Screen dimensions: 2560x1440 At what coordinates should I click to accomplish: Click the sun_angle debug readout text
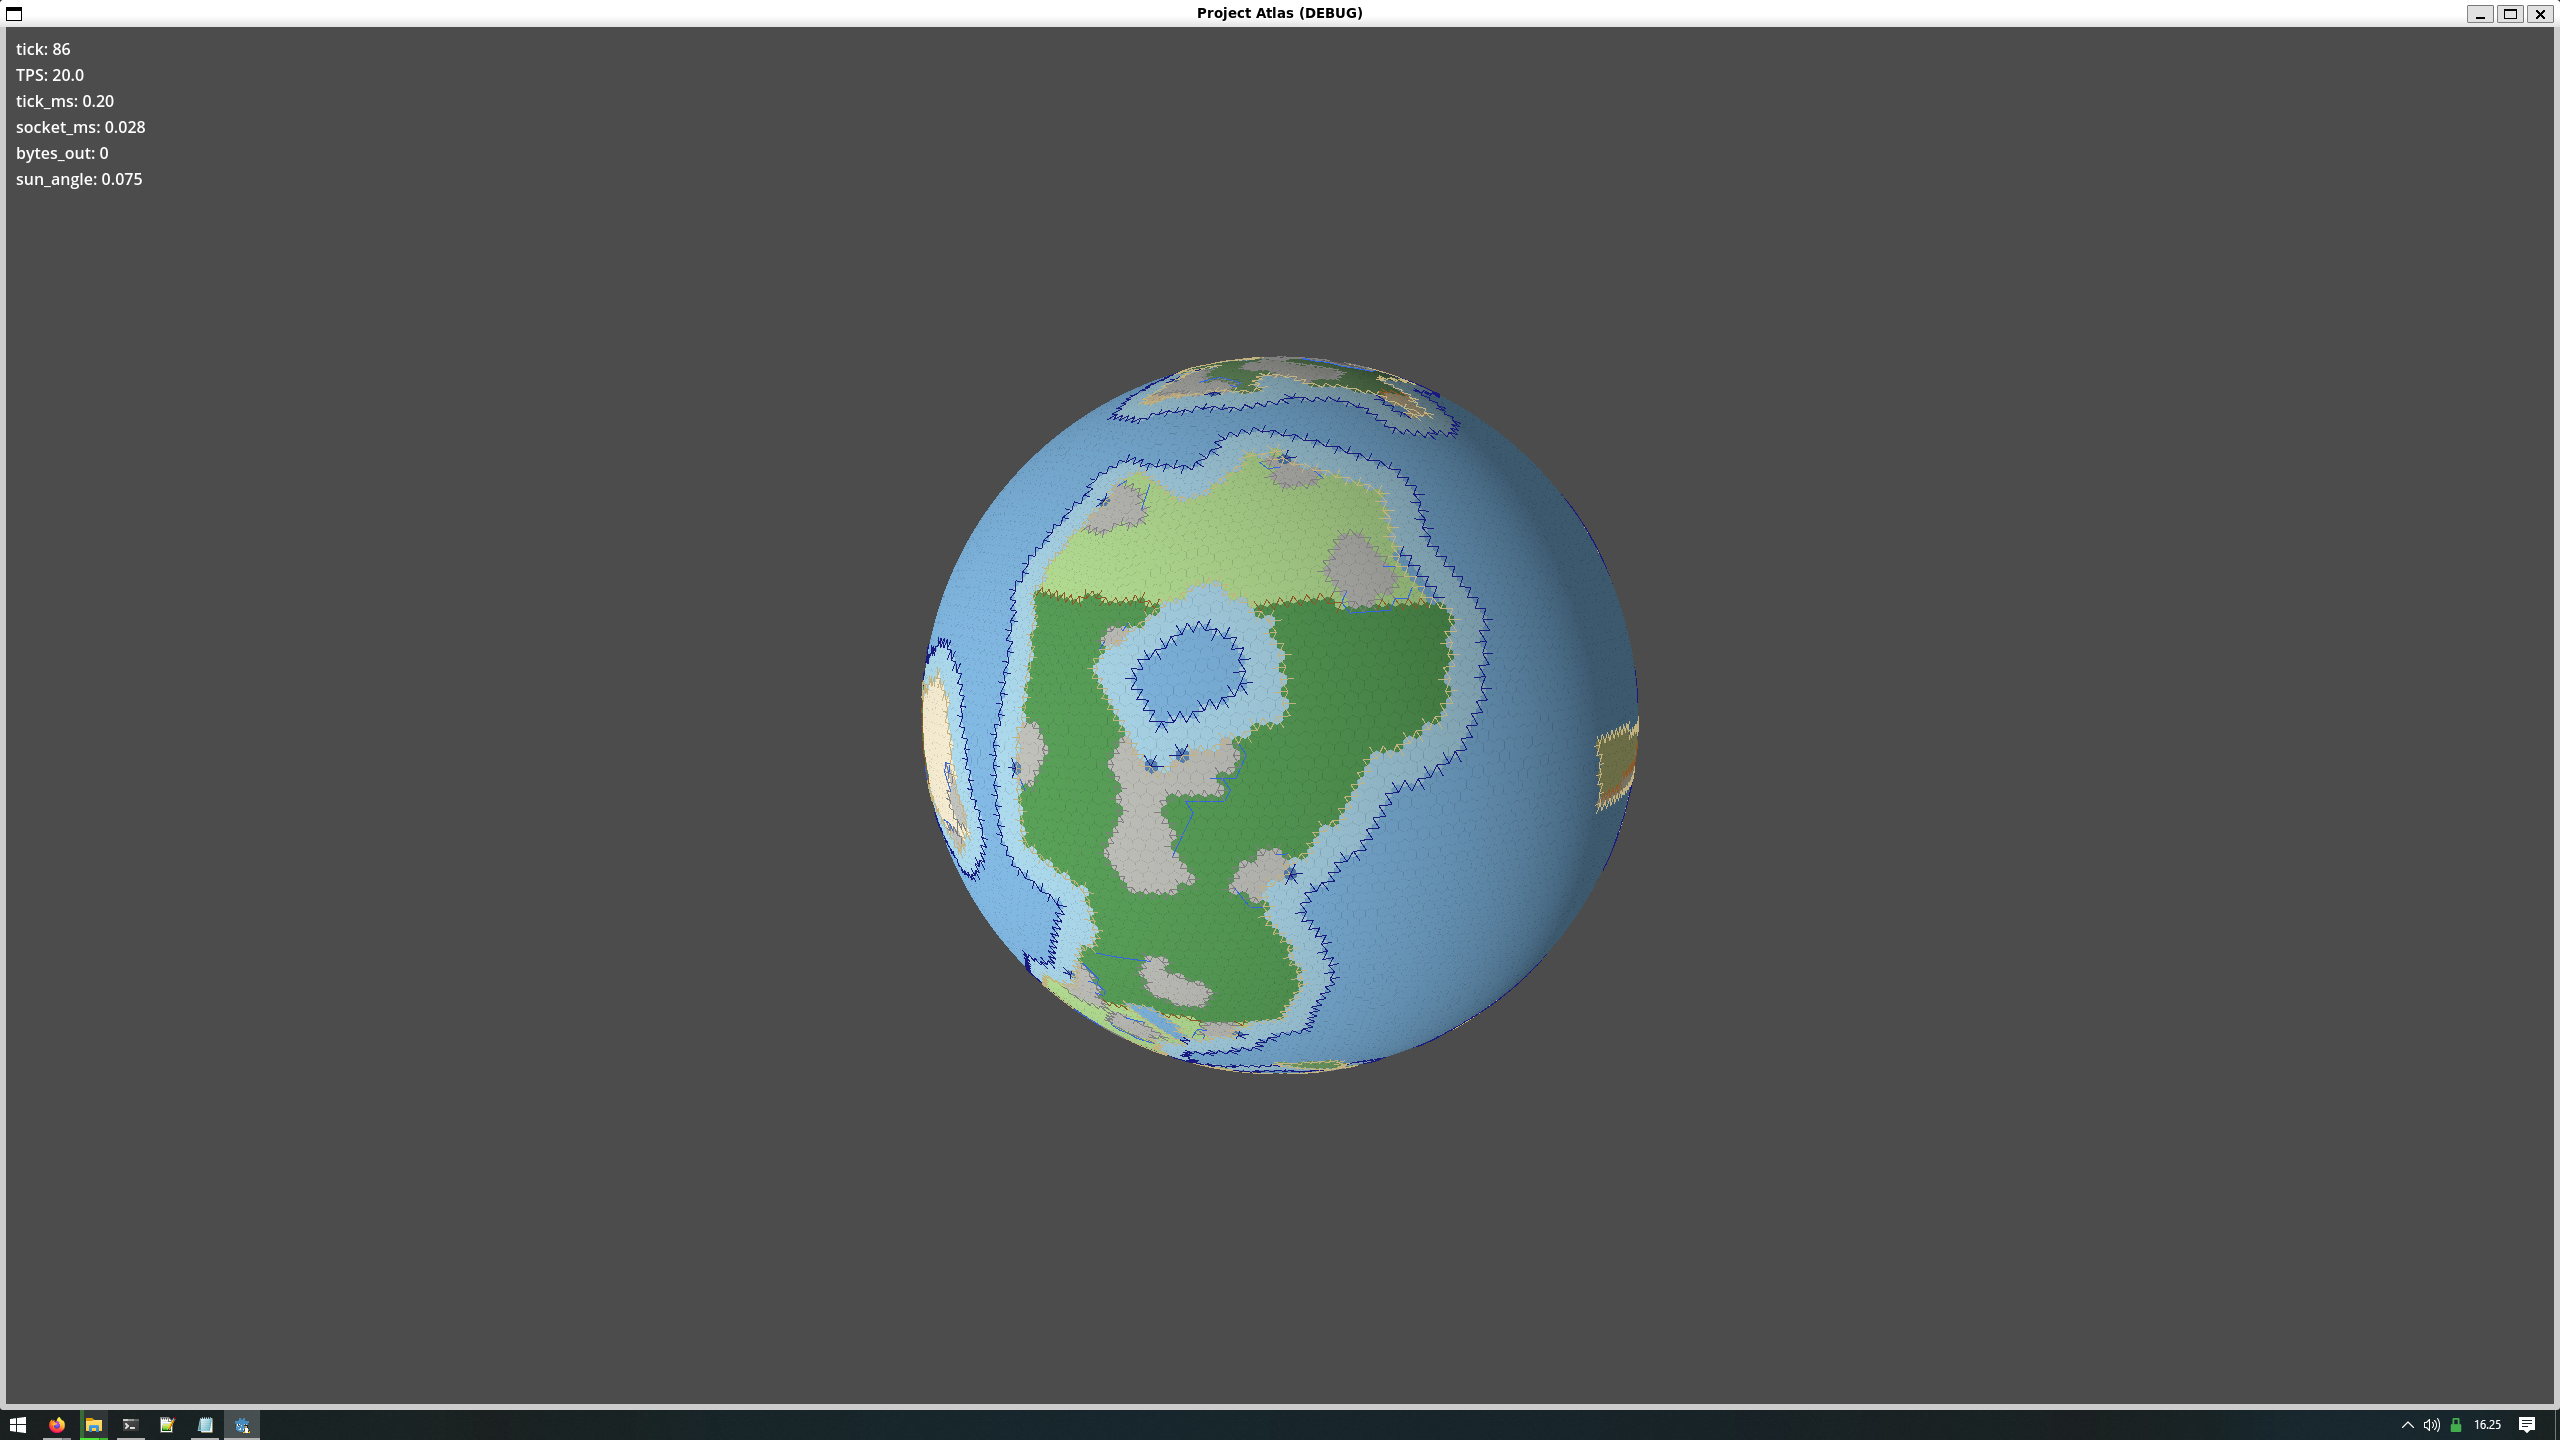[79, 179]
